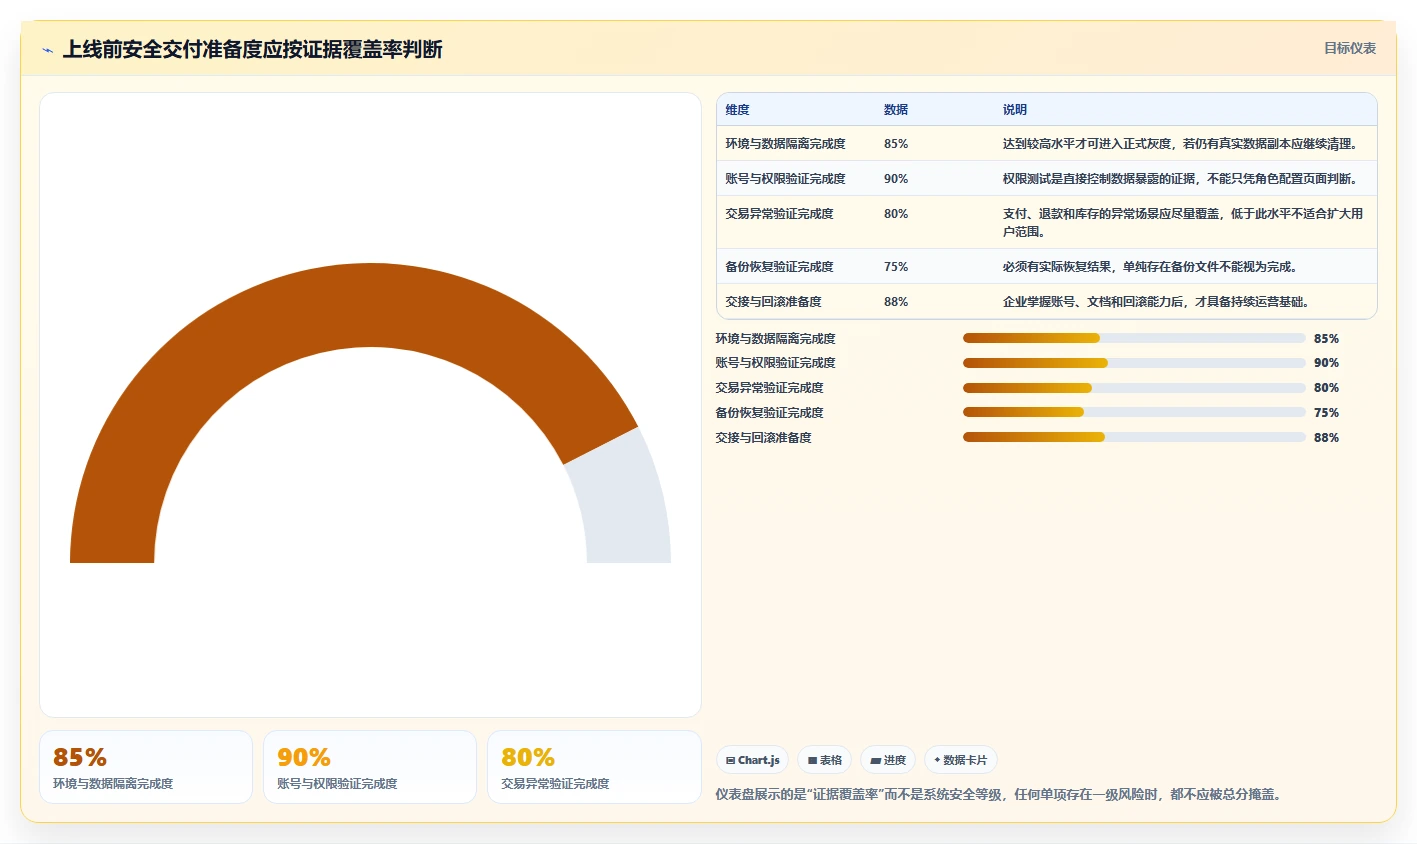The height and width of the screenshot is (844, 1417).
Task: Click the 88% value in the table
Action: [x=896, y=302]
